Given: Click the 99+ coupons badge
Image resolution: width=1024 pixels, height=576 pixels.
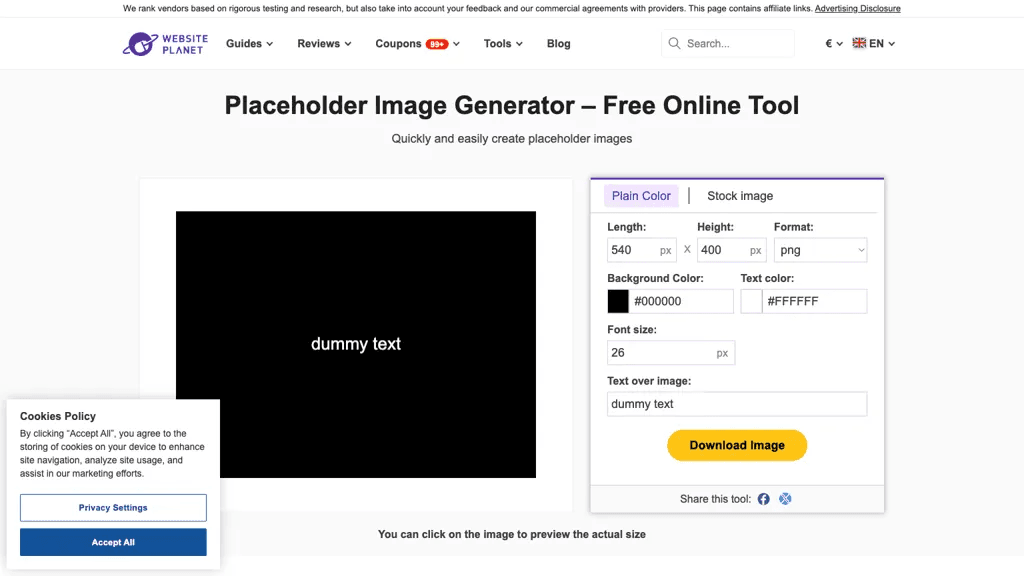Looking at the screenshot, I should tap(437, 44).
